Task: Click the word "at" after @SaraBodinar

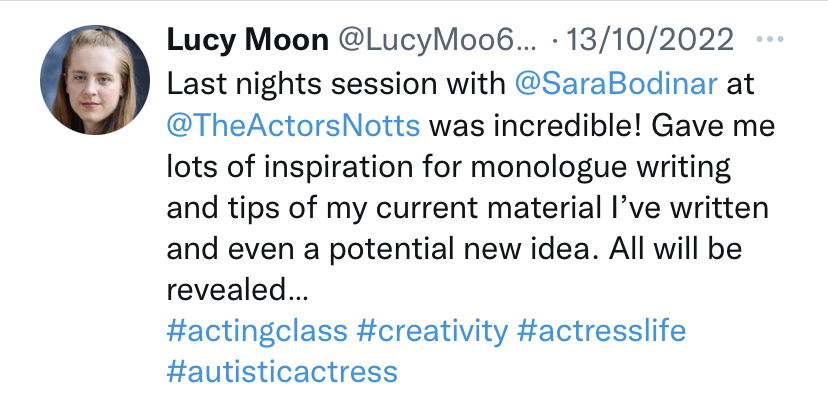Action: [740, 84]
